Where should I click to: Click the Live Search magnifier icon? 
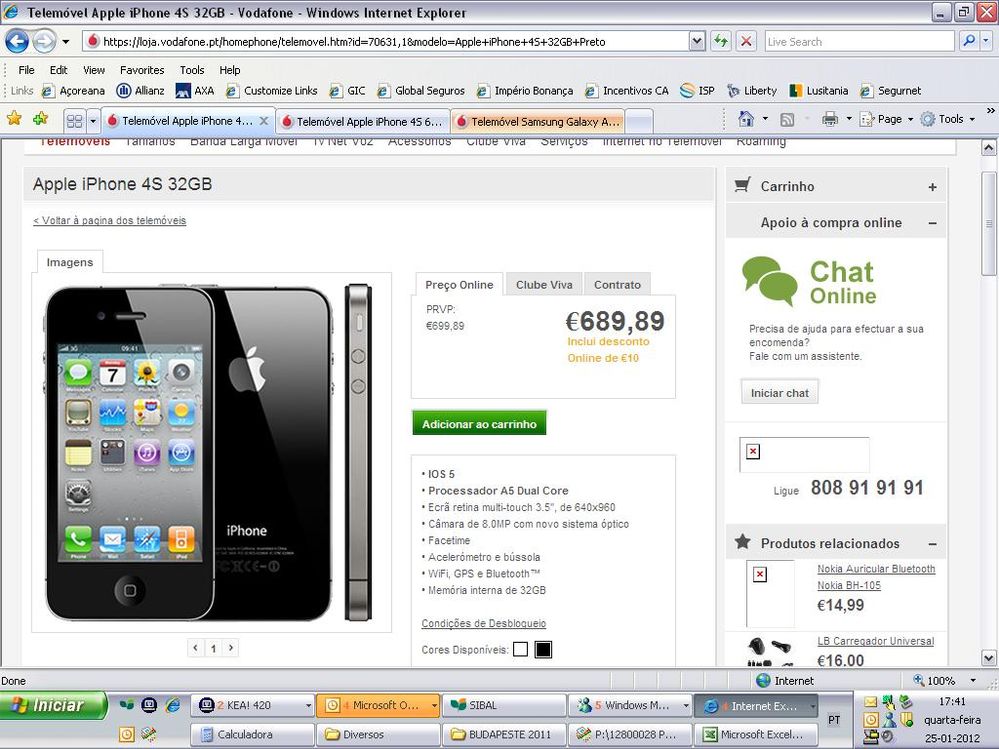click(x=968, y=41)
